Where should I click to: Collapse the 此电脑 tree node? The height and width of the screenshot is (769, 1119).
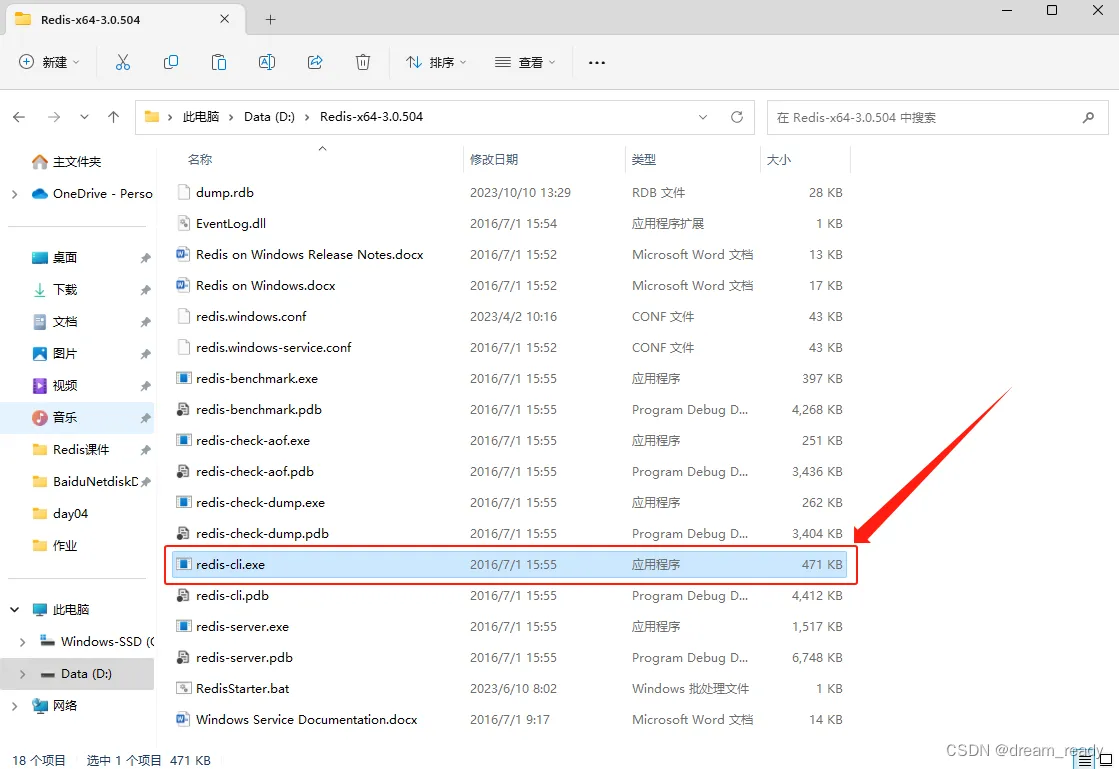point(15,610)
